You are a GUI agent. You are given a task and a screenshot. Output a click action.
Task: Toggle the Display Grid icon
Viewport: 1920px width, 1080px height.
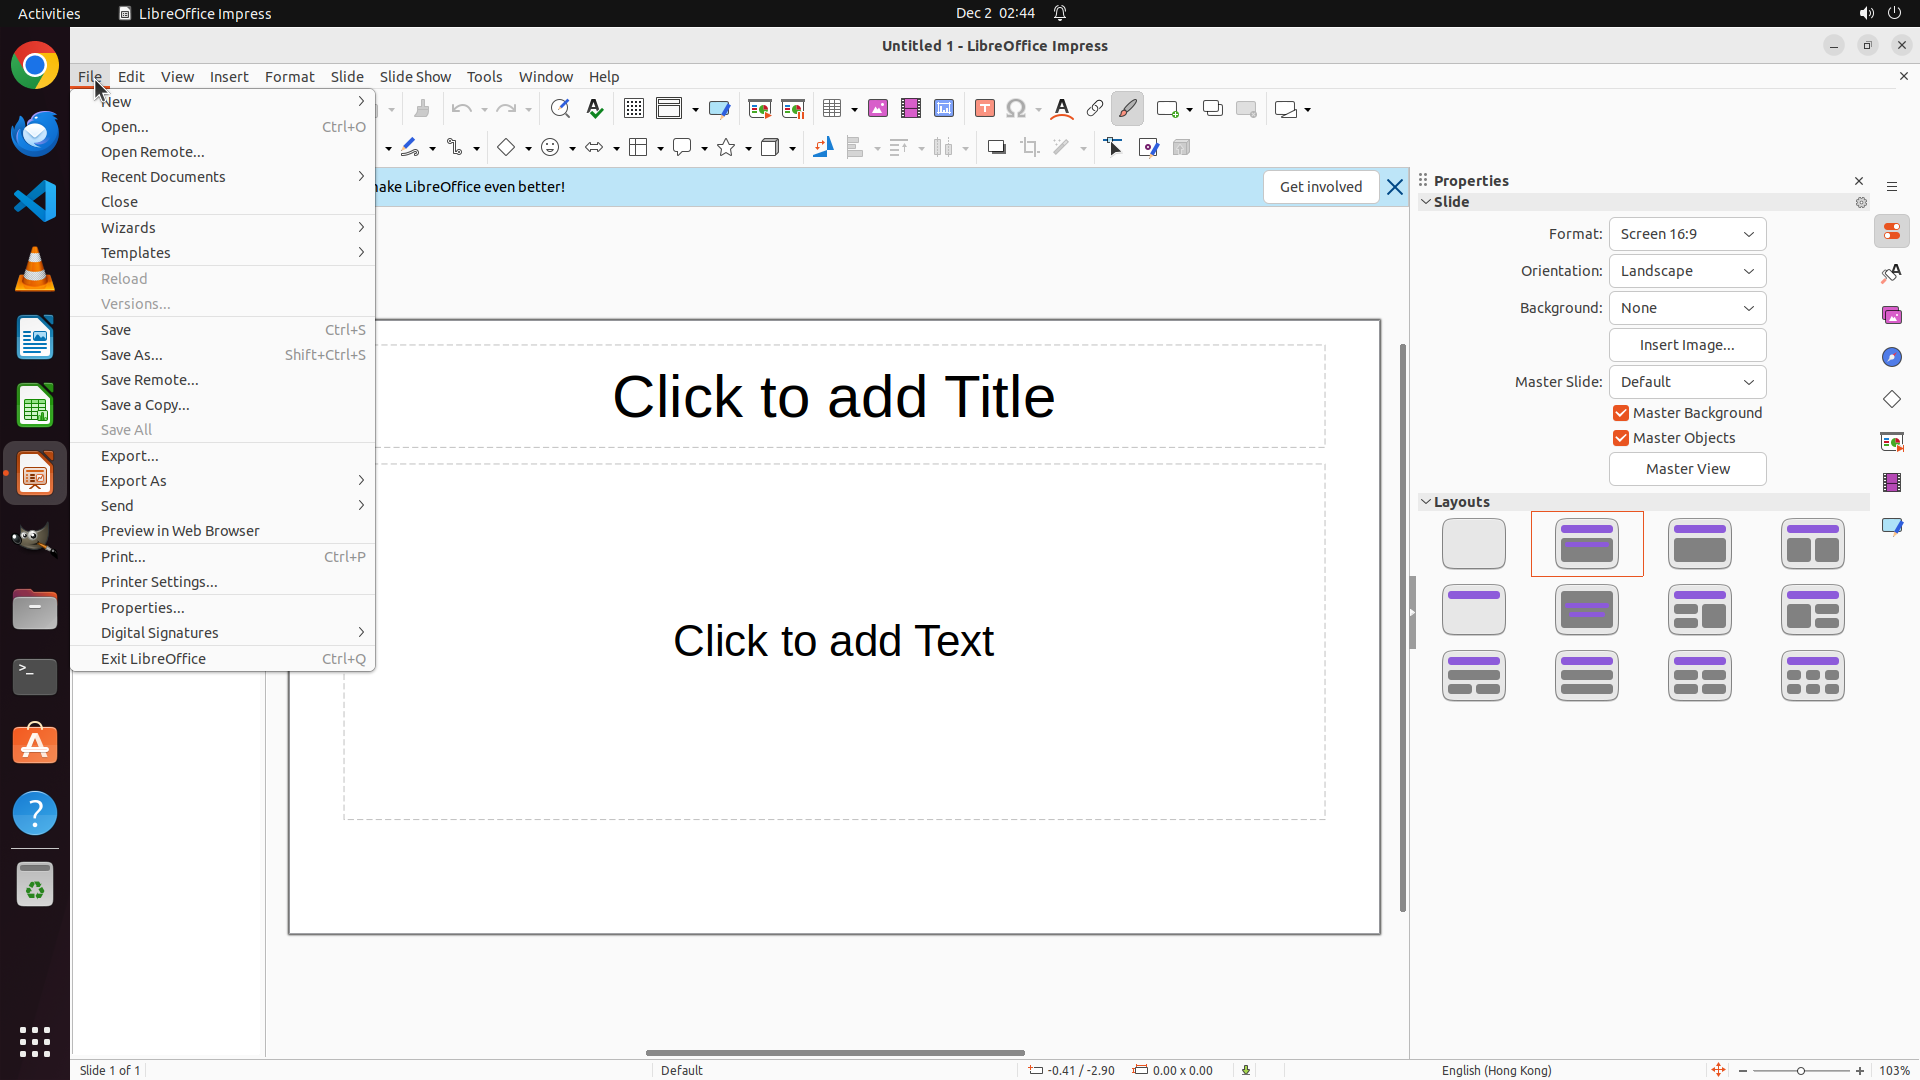(x=634, y=109)
